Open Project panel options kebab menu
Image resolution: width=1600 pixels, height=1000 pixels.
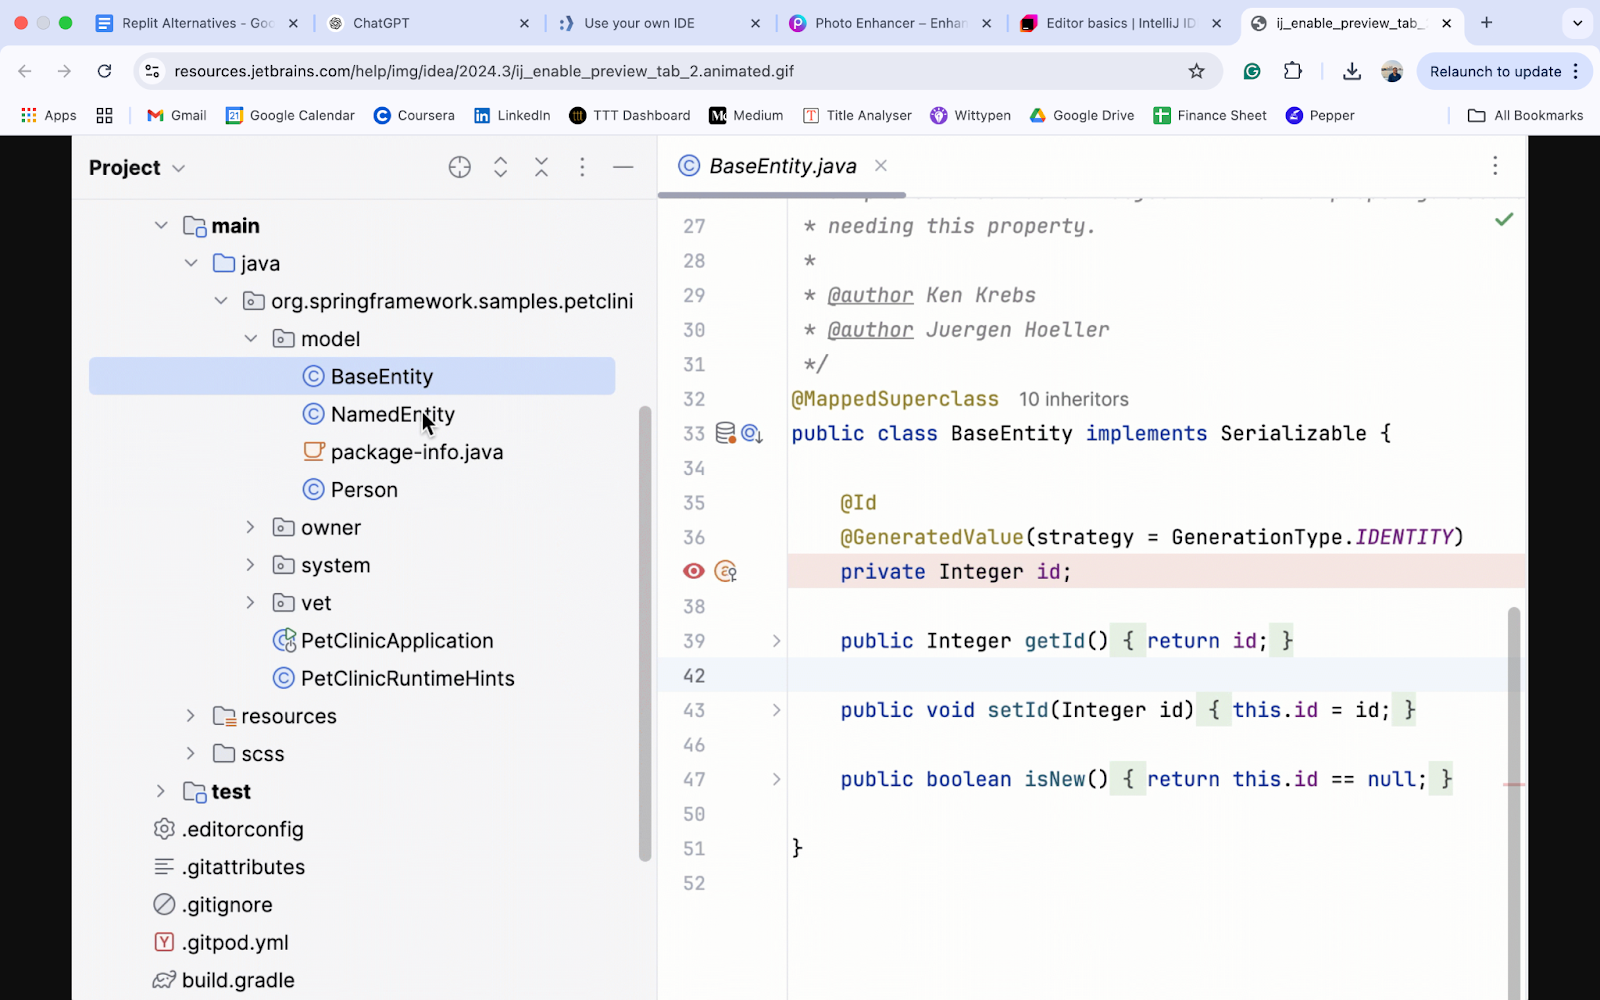(x=582, y=168)
